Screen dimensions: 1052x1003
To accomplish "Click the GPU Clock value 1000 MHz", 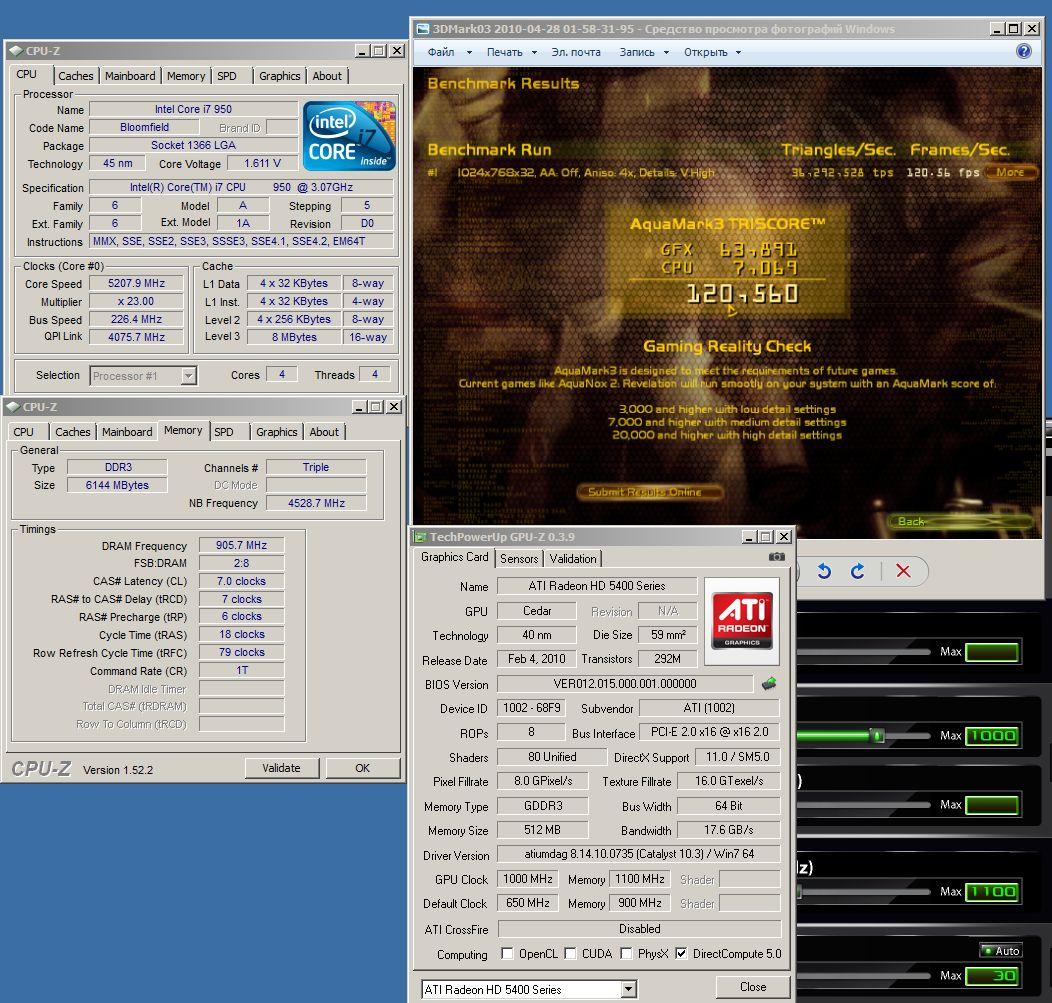I will [527, 879].
